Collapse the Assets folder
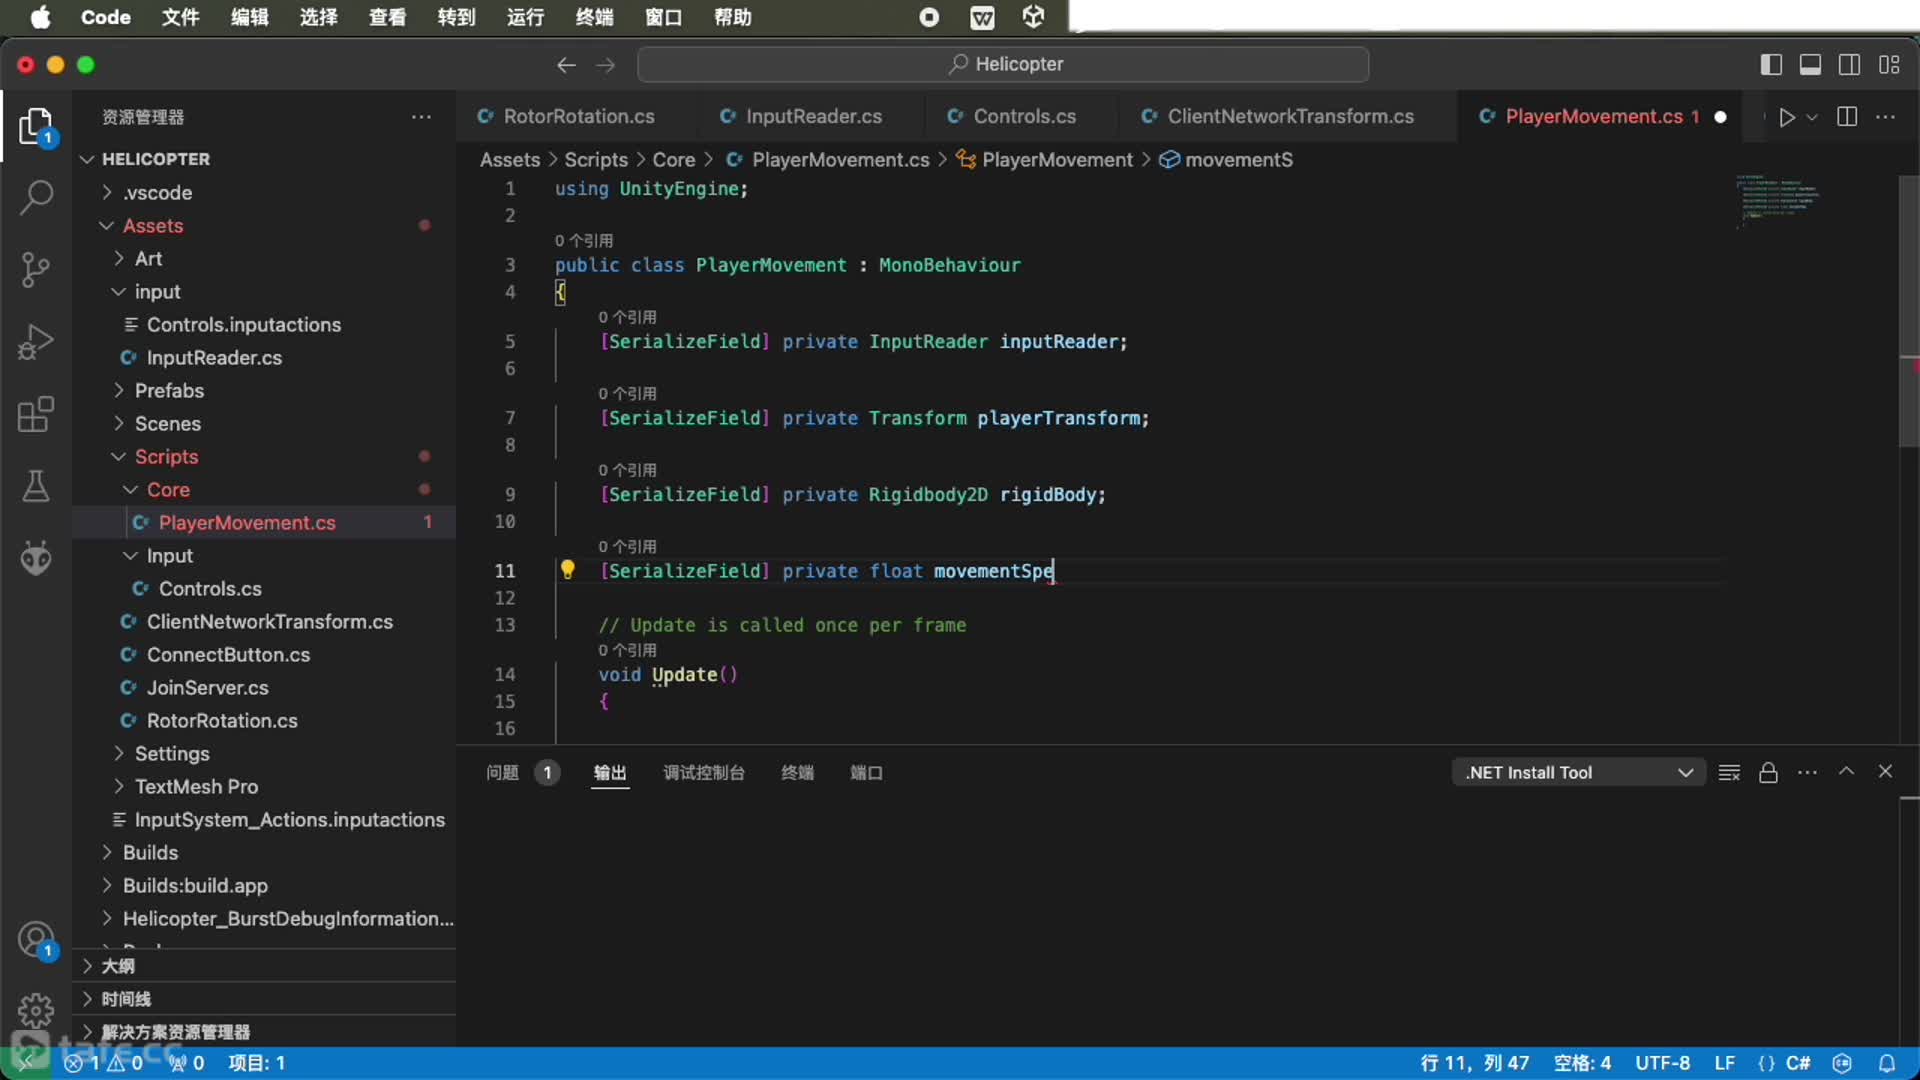 [153, 225]
